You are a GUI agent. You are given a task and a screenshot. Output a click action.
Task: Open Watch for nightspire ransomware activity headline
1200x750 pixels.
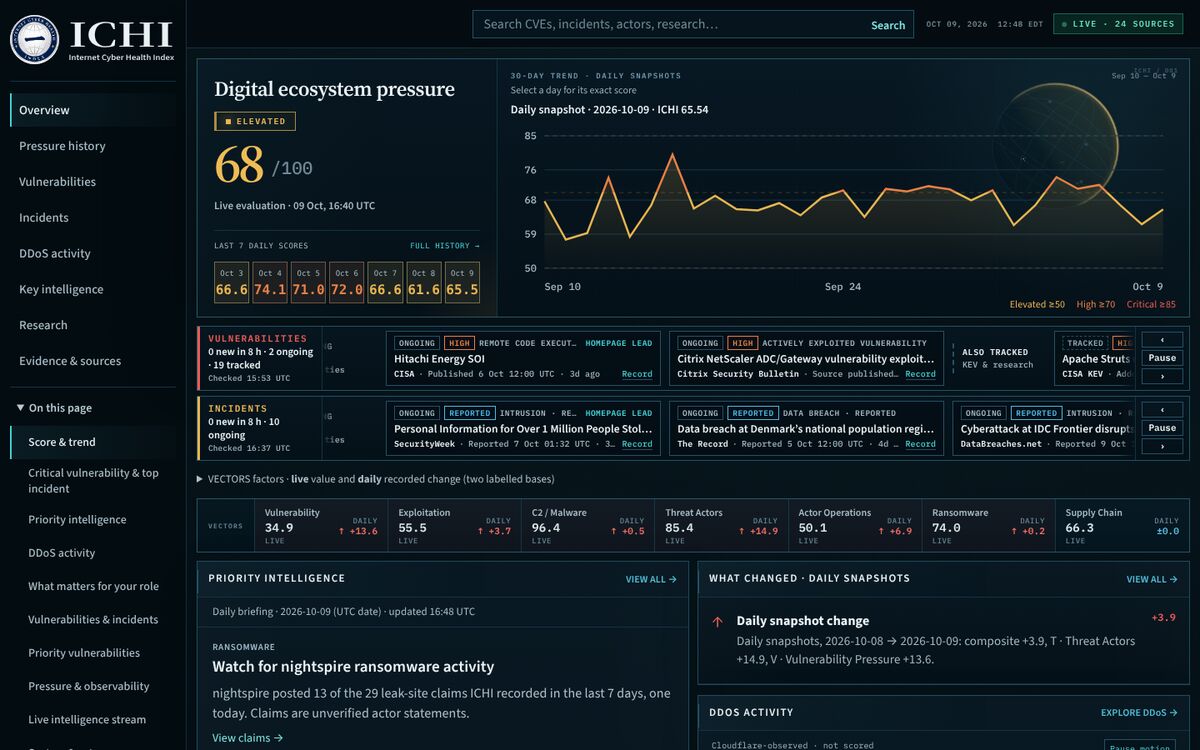(x=353, y=667)
